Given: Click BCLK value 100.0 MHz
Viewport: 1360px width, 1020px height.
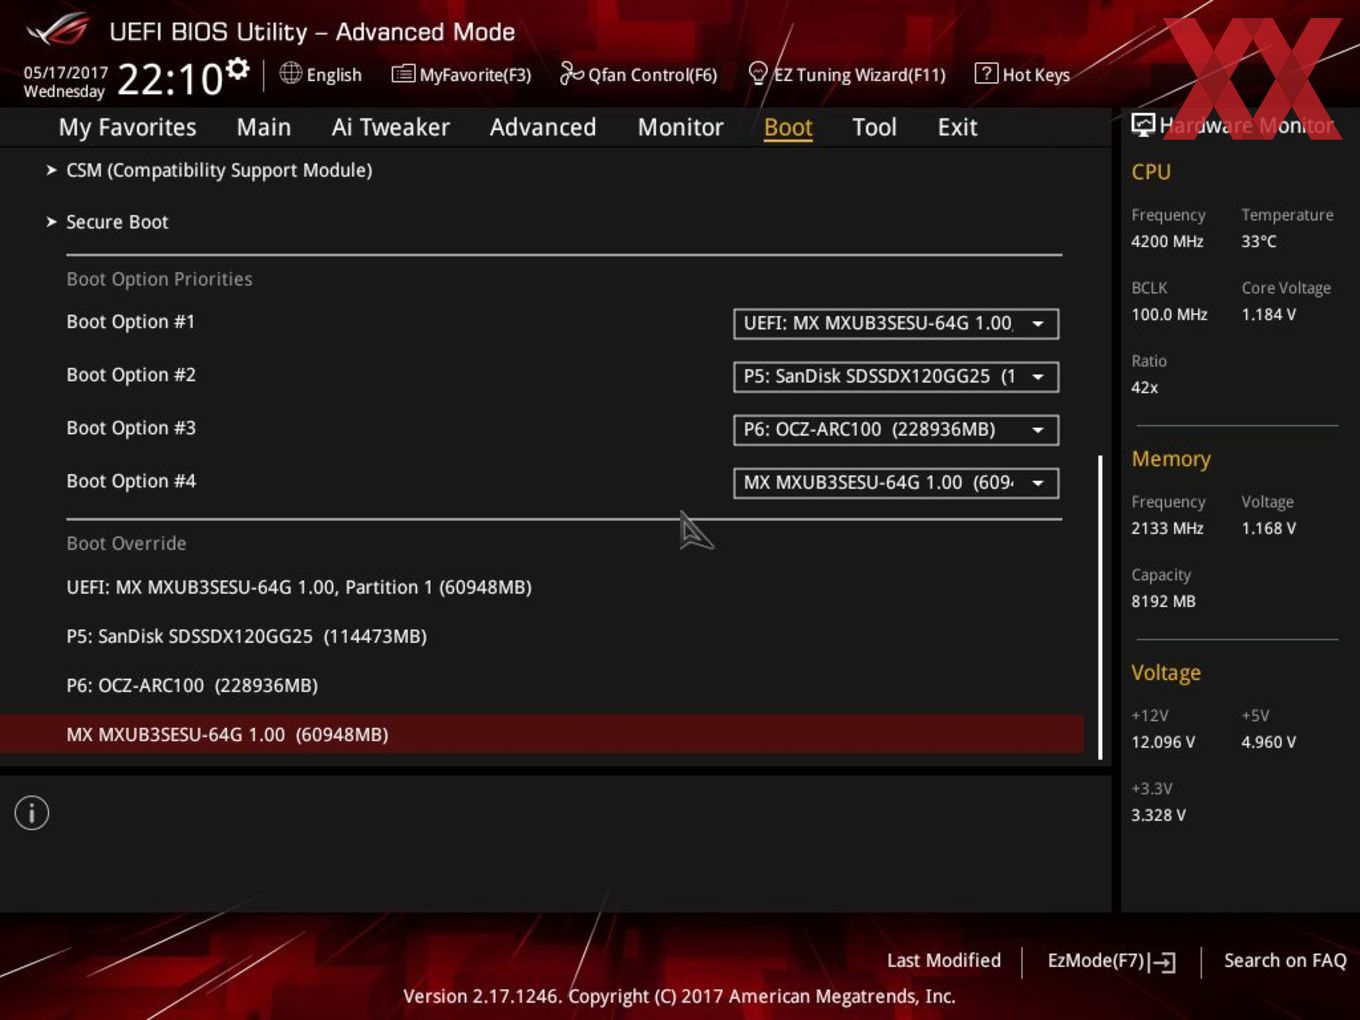Looking at the screenshot, I should coord(1169,314).
